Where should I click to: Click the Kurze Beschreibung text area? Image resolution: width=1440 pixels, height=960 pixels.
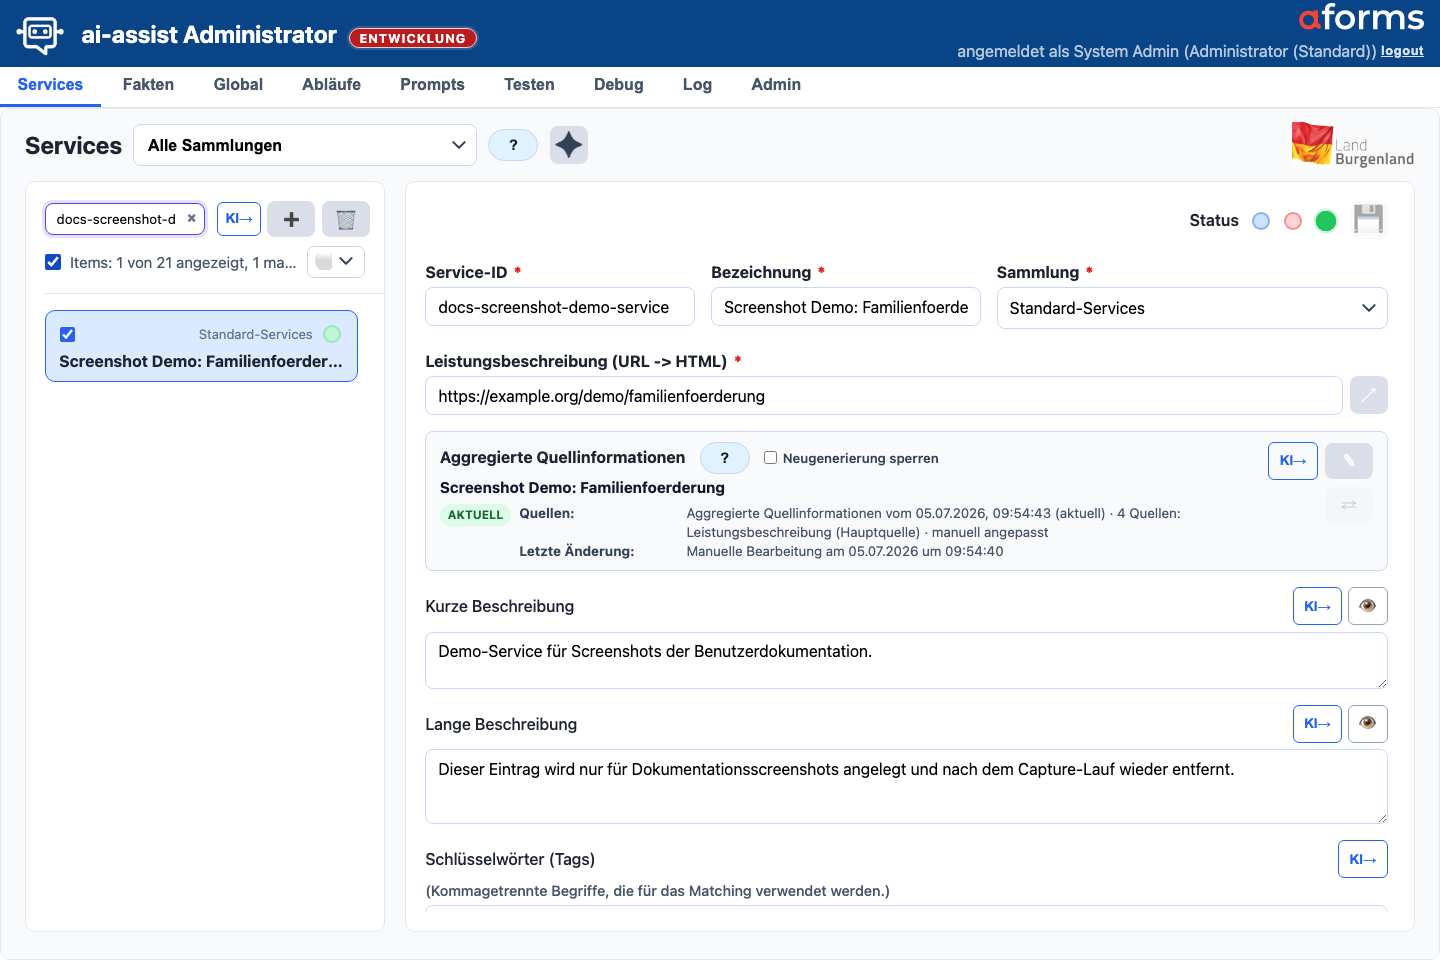(x=906, y=660)
